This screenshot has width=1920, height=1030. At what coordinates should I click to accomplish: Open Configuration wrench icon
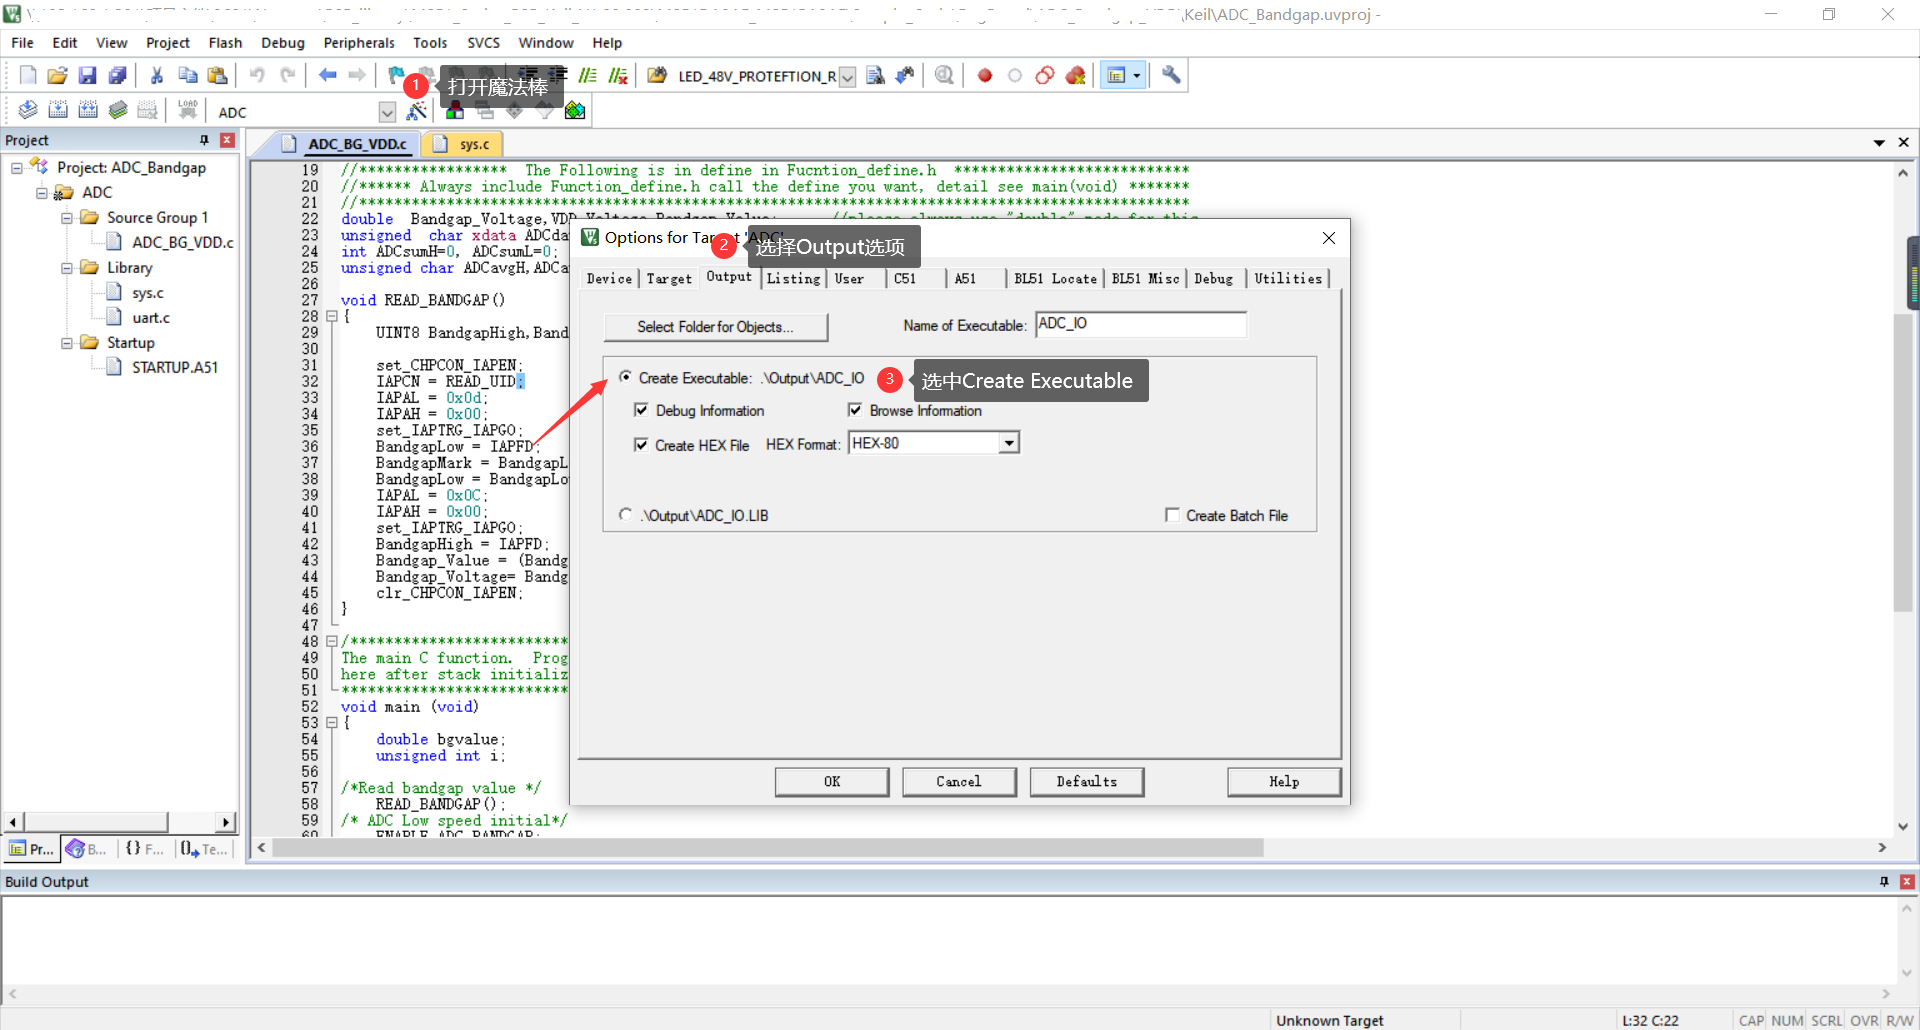tap(1171, 76)
